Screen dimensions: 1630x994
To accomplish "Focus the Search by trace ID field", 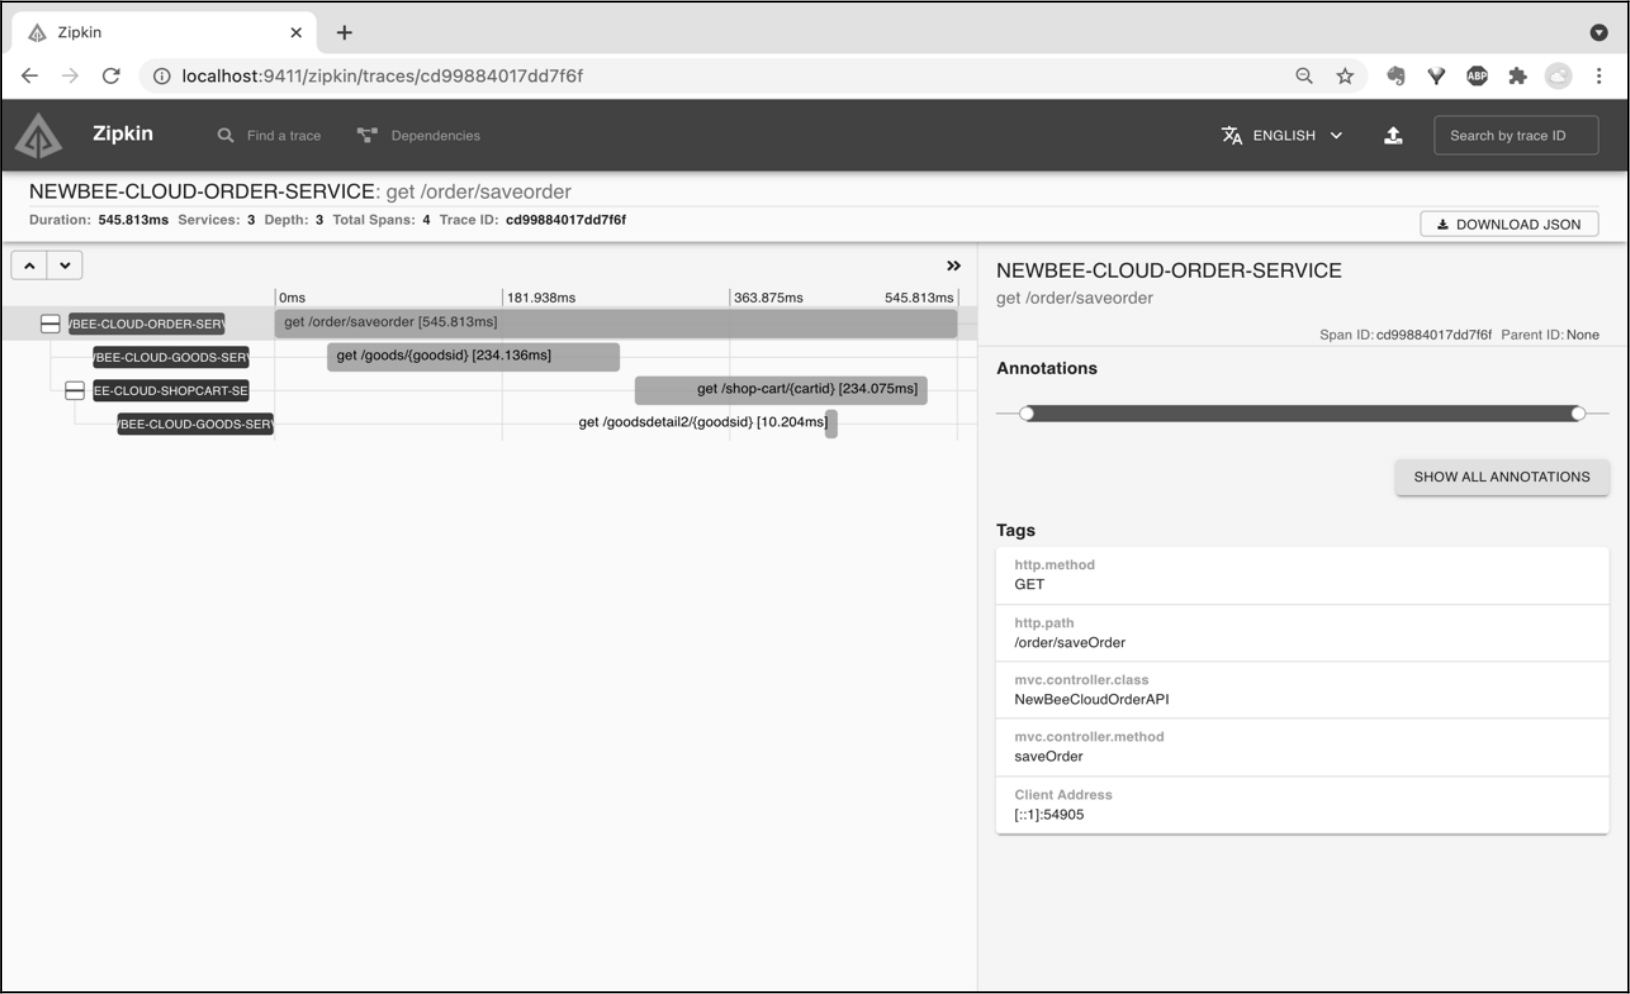I will pos(1516,135).
